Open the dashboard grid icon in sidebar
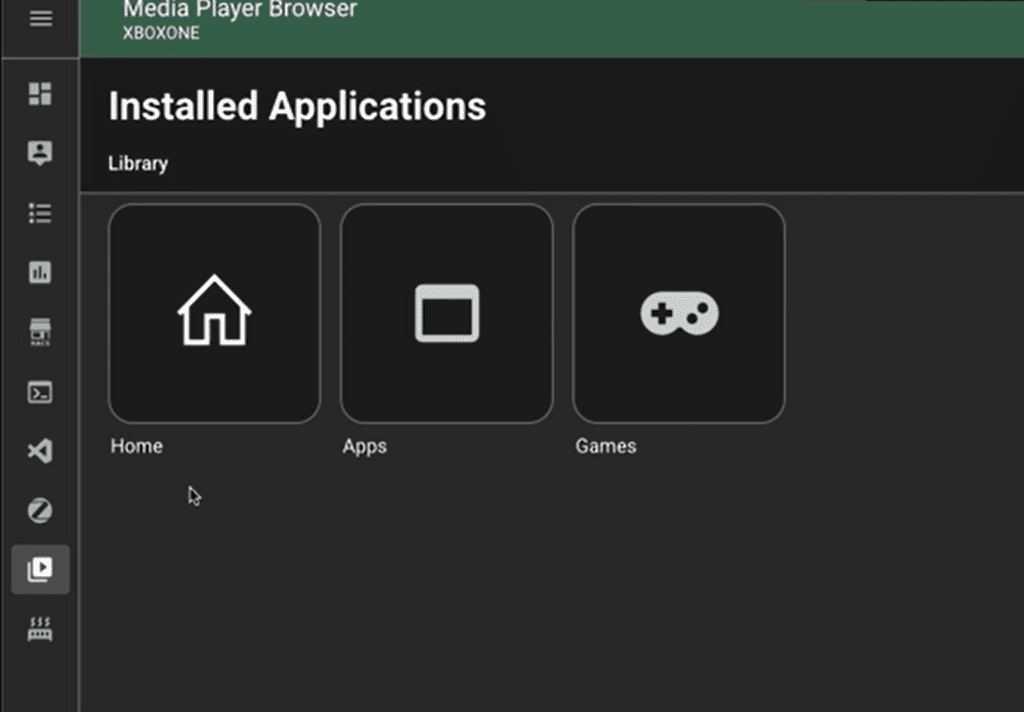Image resolution: width=1024 pixels, height=712 pixels. pos(40,93)
